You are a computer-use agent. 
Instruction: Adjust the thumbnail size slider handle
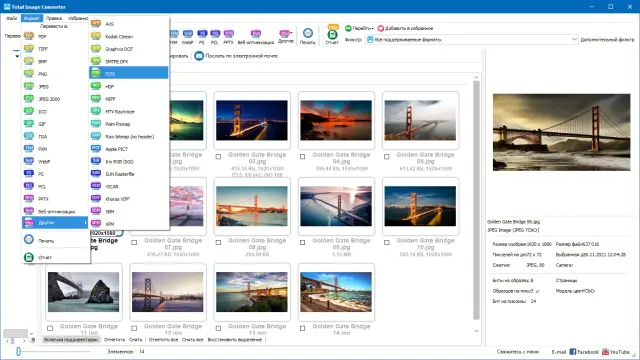point(18,351)
